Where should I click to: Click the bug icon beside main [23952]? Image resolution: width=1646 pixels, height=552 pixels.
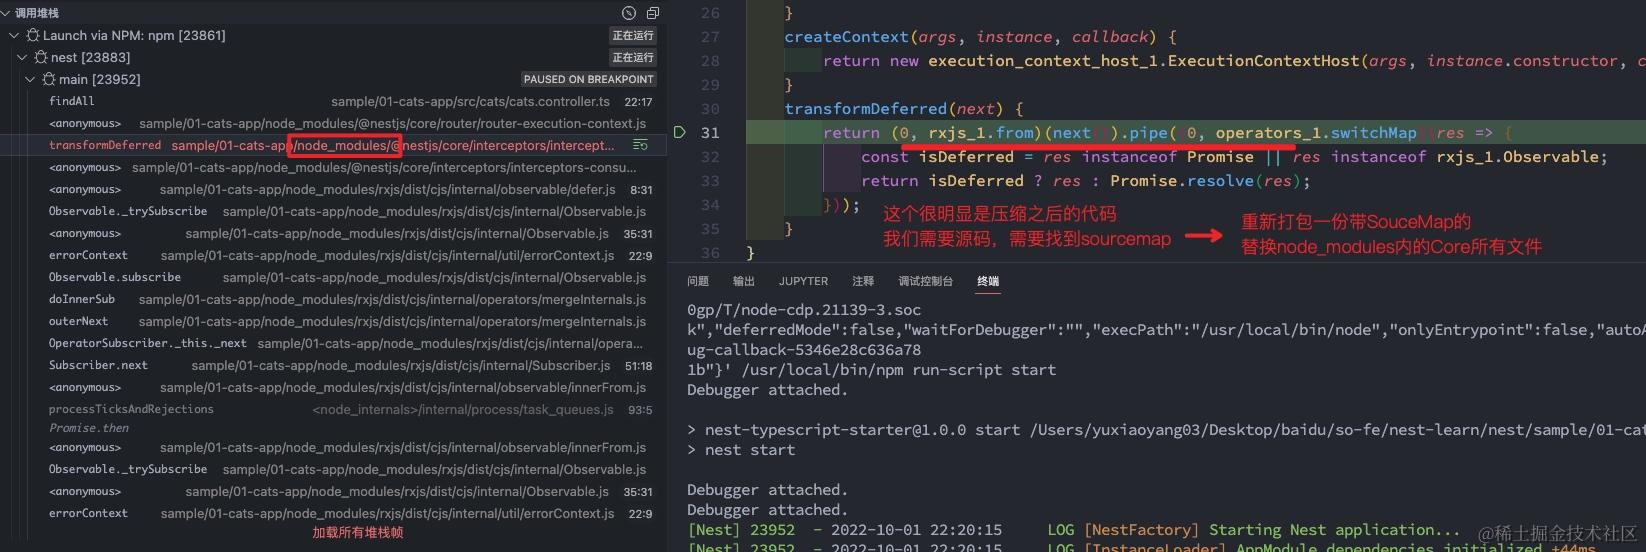pyautogui.click(x=49, y=79)
